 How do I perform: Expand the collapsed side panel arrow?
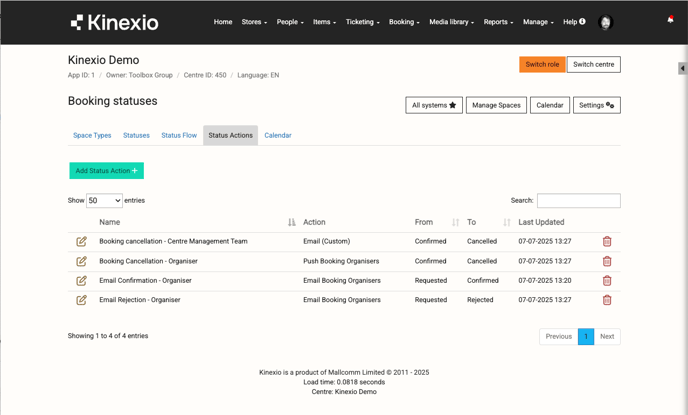pyautogui.click(x=682, y=69)
